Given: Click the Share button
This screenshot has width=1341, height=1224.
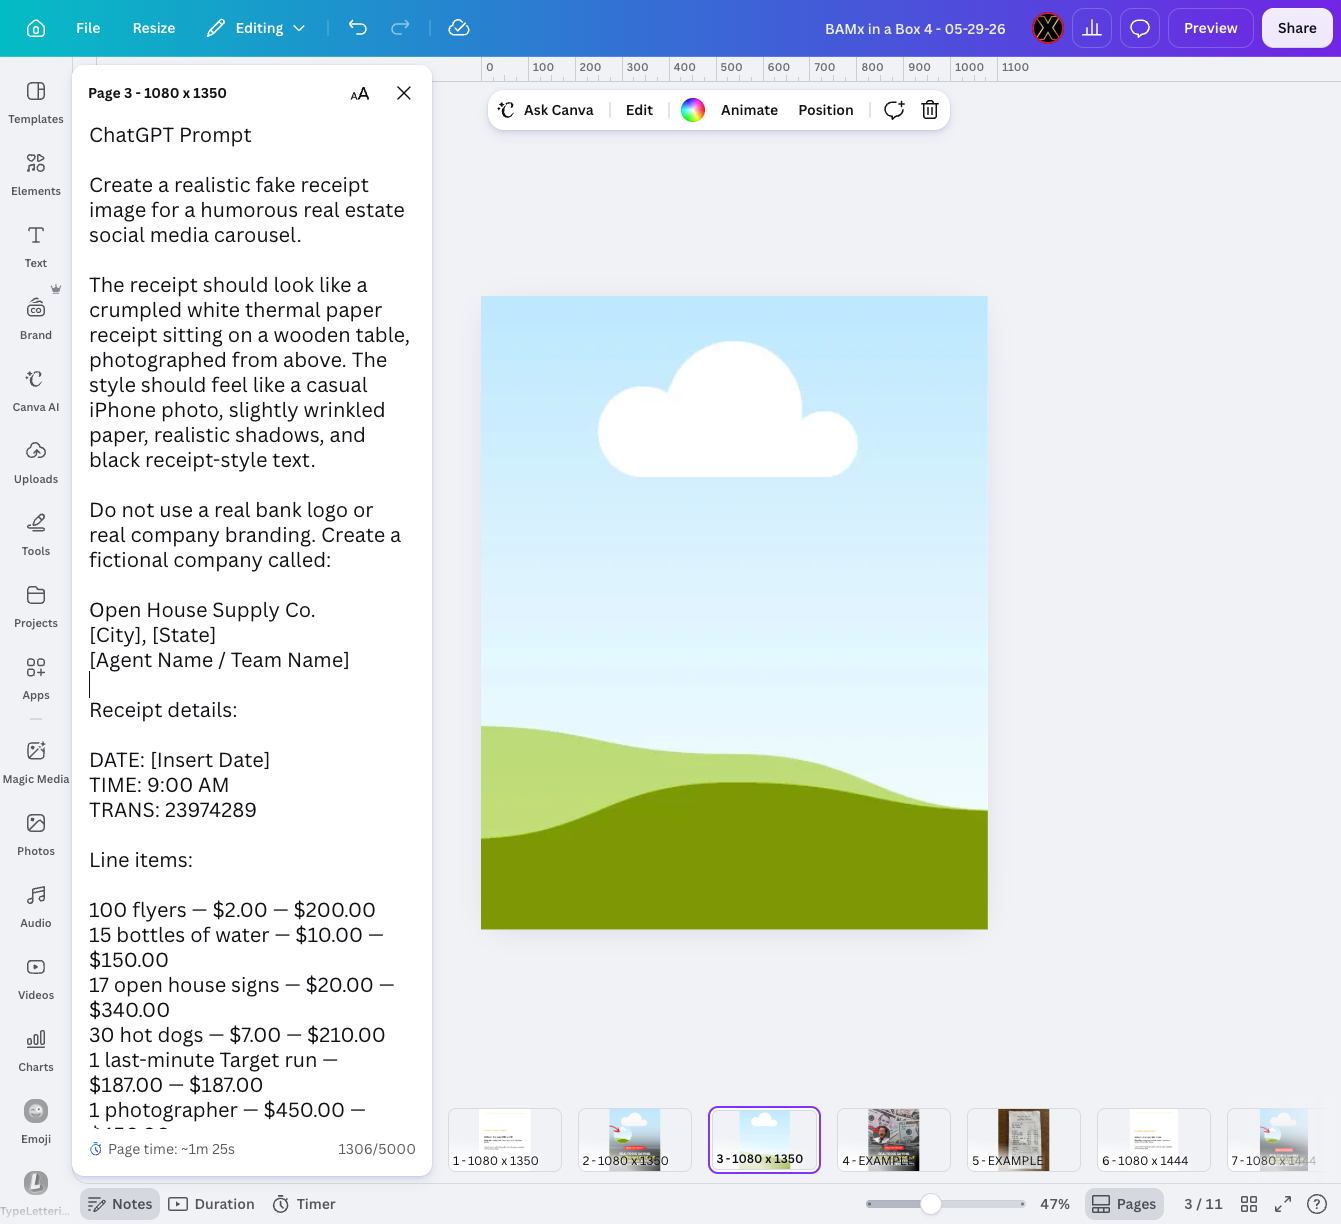Looking at the screenshot, I should coord(1297,28).
